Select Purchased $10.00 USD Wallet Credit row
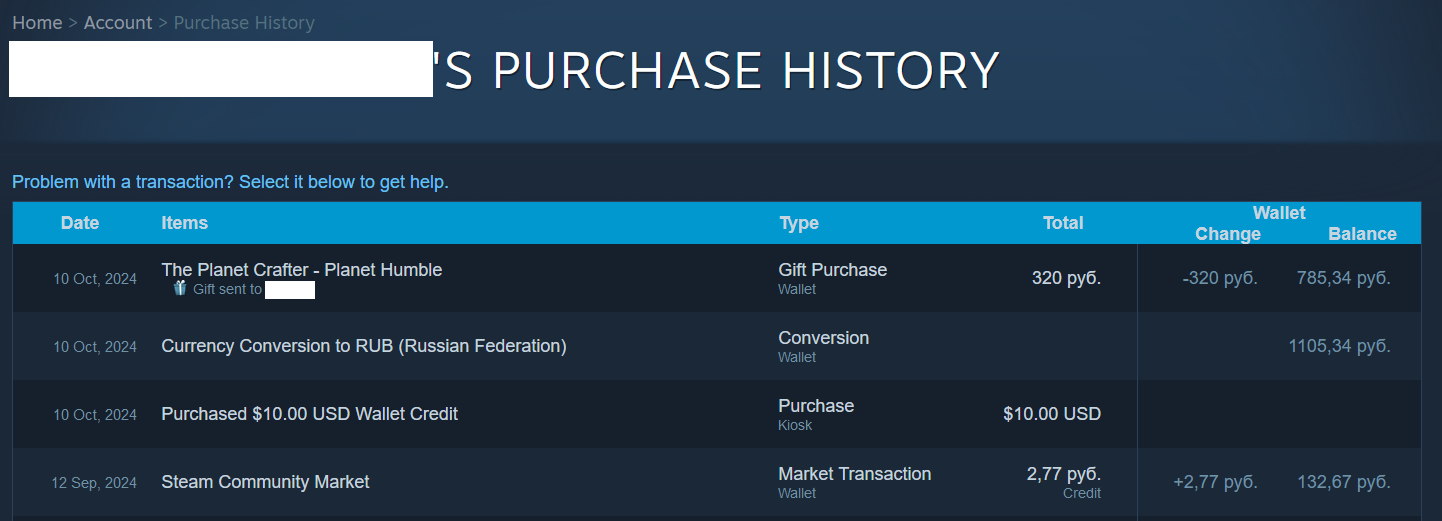The width and height of the screenshot is (1442, 521). click(x=309, y=414)
